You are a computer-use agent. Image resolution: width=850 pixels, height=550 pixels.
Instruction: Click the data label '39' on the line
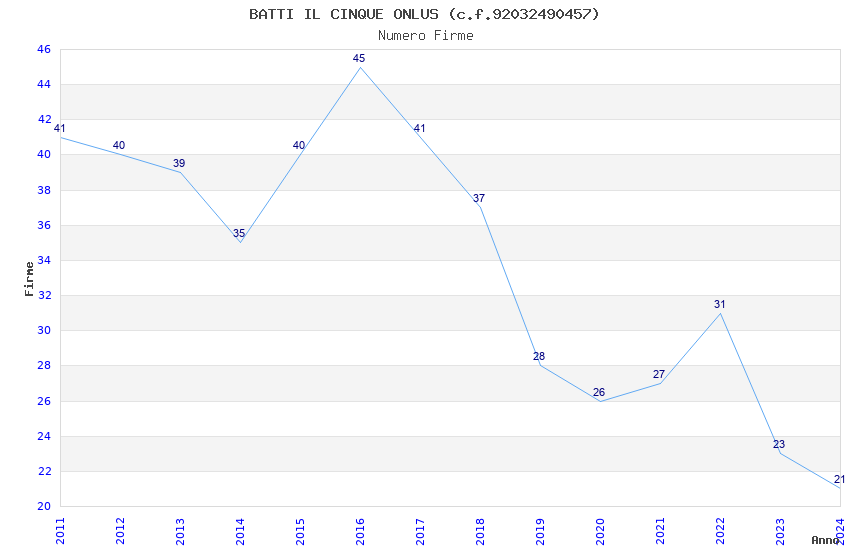(179, 163)
